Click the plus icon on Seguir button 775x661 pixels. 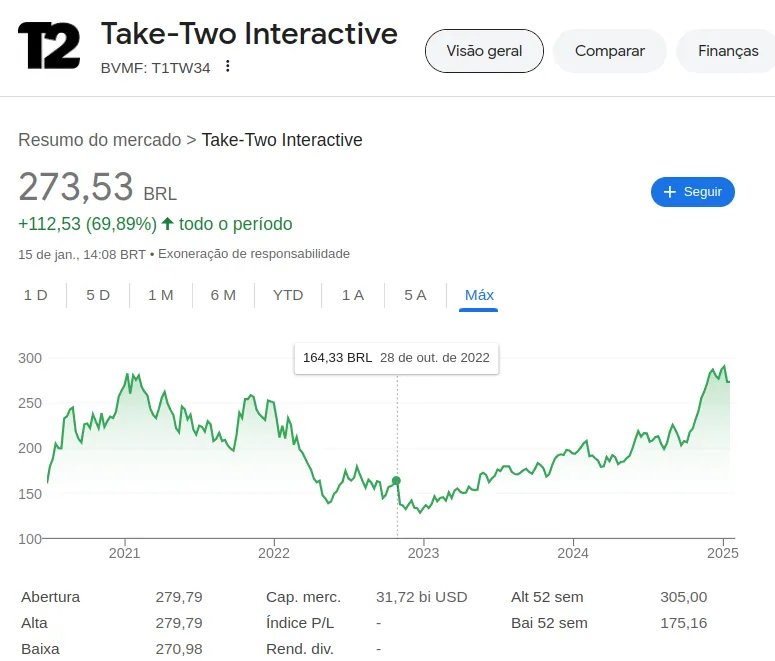point(670,192)
